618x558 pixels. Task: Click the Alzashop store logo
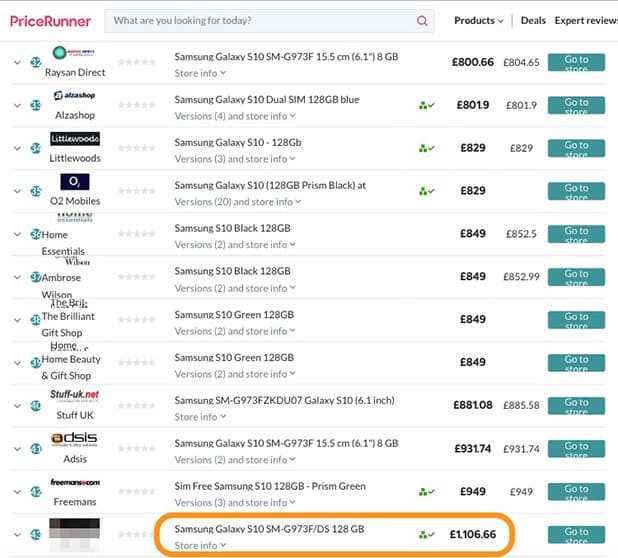[x=75, y=95]
